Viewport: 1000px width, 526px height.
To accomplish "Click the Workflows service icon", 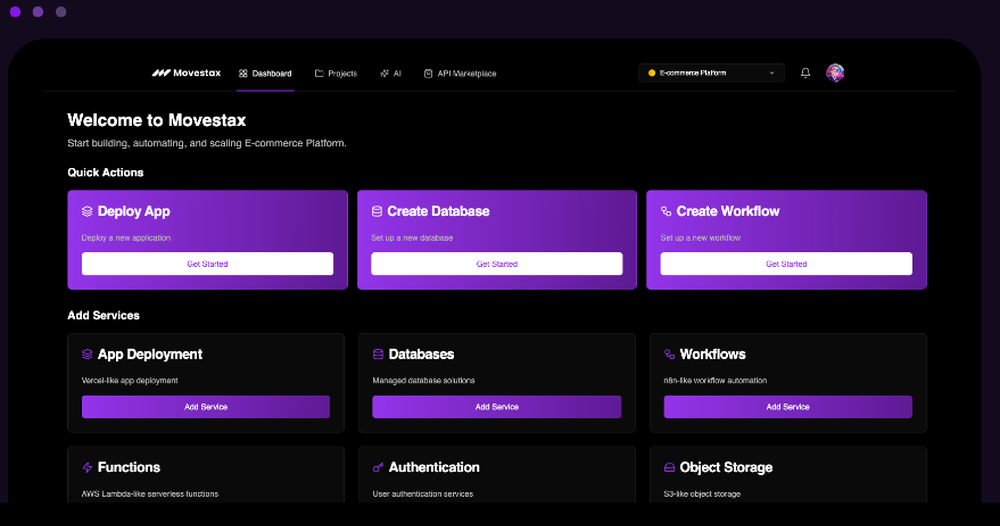I will point(669,355).
